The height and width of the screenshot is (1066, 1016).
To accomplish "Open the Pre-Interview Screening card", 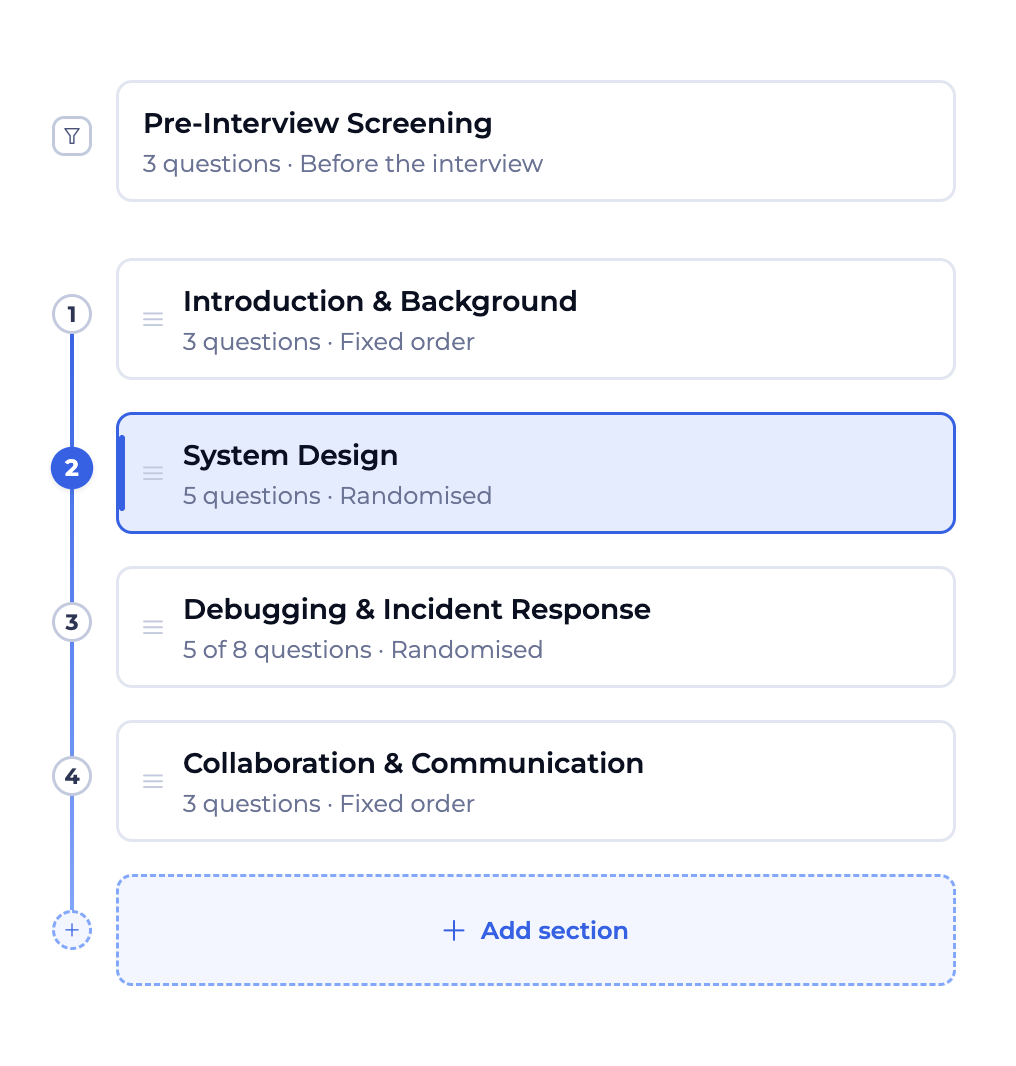I will pyautogui.click(x=536, y=141).
